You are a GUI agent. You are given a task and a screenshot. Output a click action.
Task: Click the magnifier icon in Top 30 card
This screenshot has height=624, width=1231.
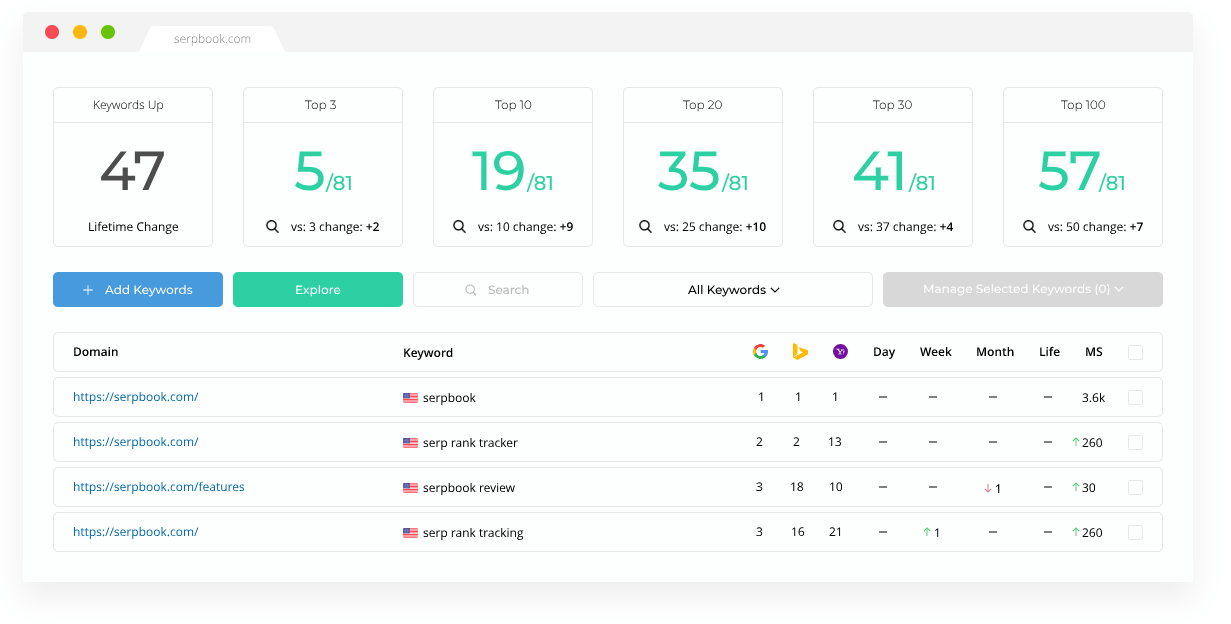(839, 227)
